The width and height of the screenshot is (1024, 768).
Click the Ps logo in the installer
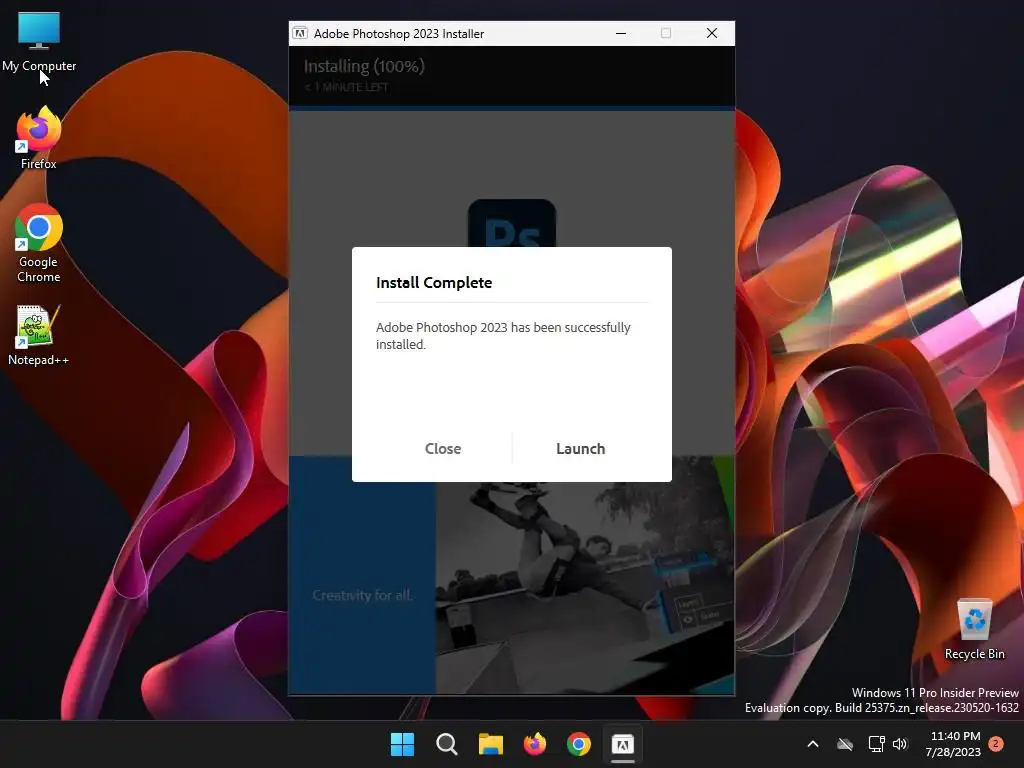512,223
